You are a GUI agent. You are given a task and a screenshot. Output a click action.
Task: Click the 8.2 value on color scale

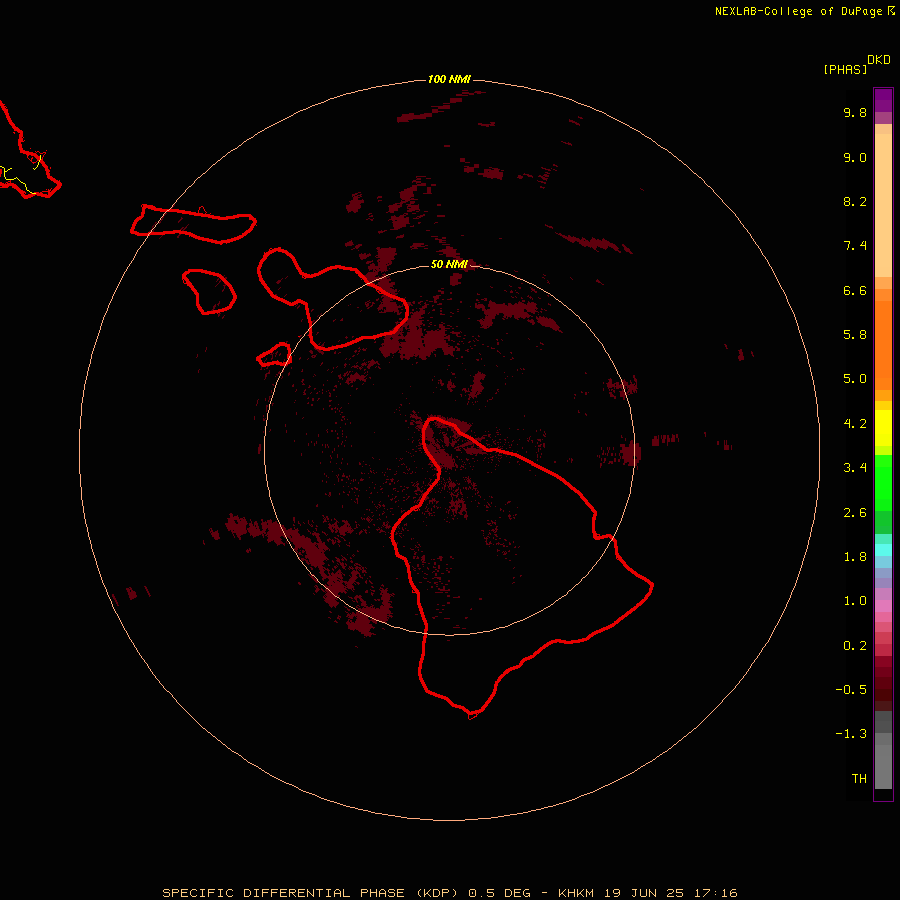(x=855, y=201)
